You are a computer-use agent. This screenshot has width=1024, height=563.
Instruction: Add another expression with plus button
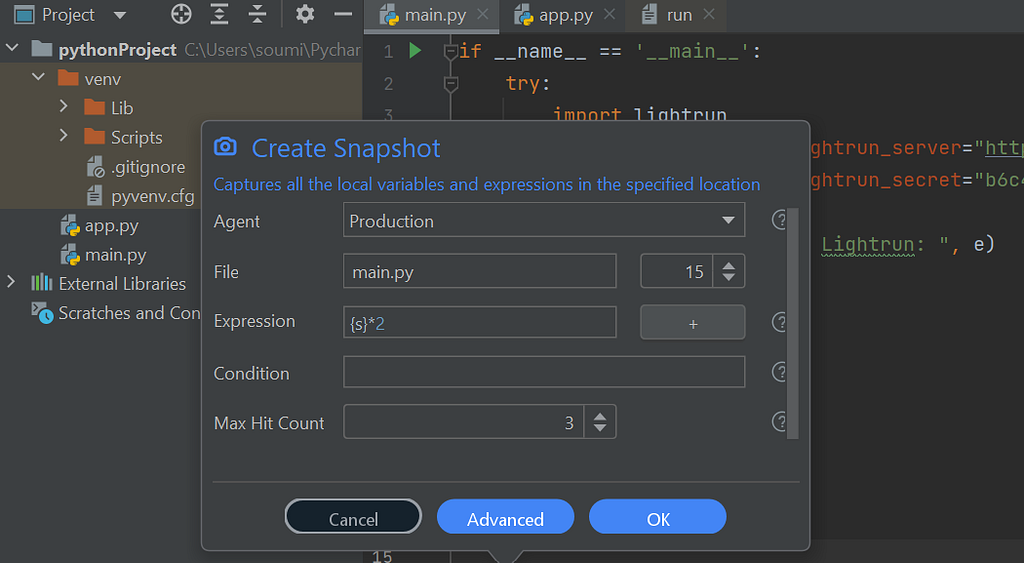[x=693, y=322]
